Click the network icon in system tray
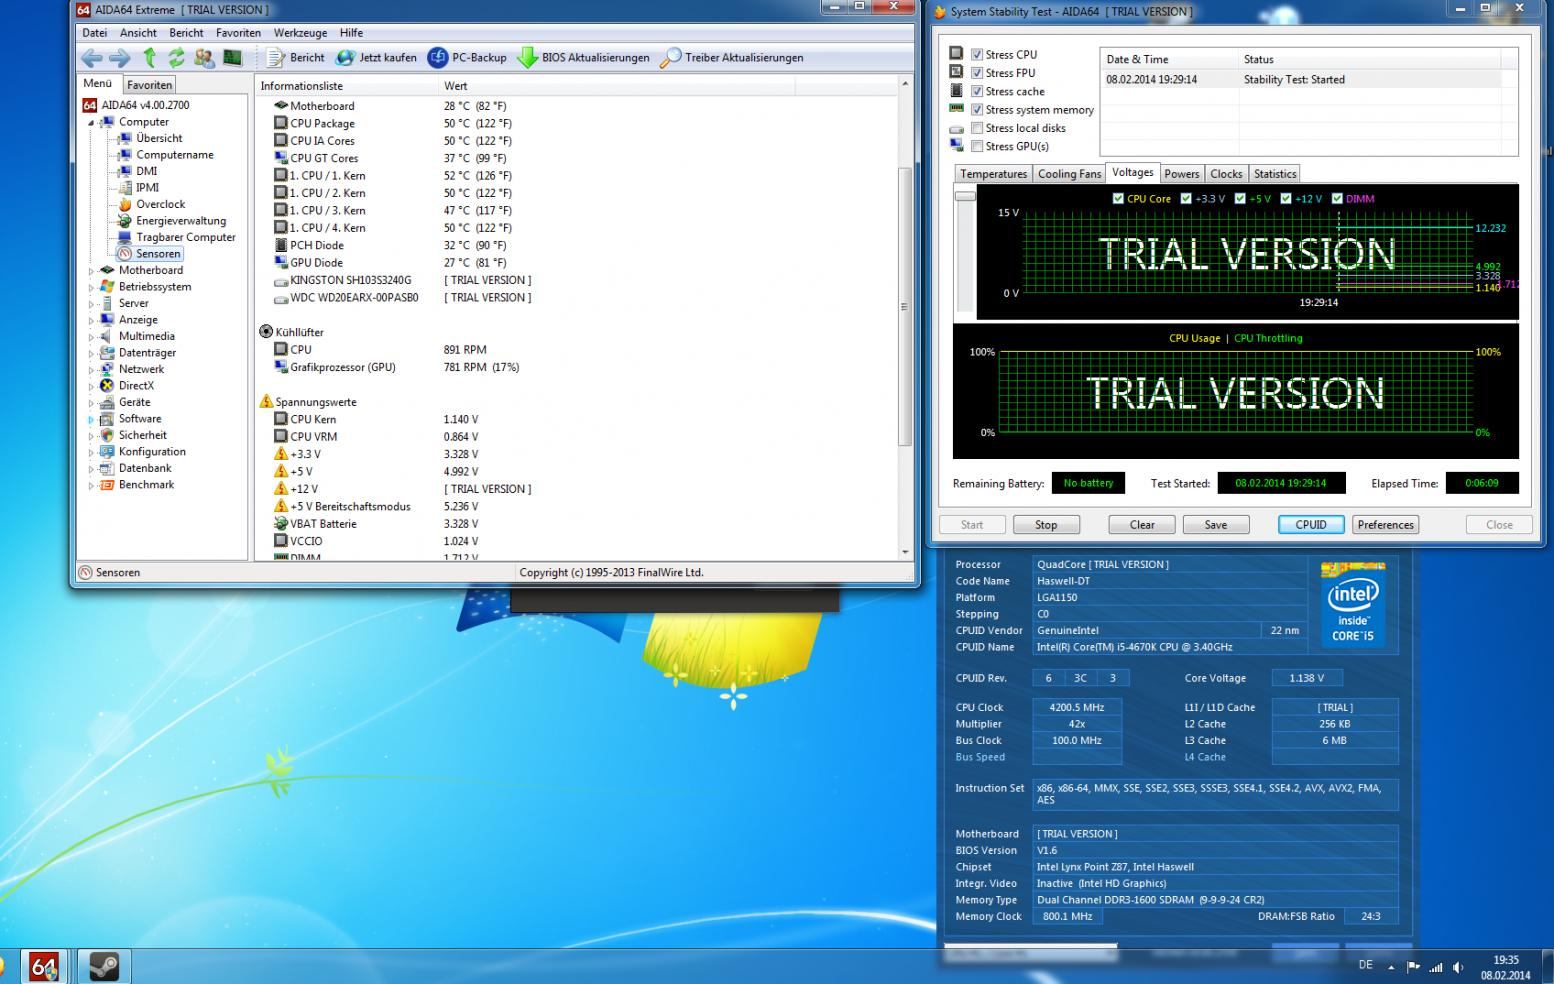This screenshot has width=1554, height=984. (x=1436, y=967)
